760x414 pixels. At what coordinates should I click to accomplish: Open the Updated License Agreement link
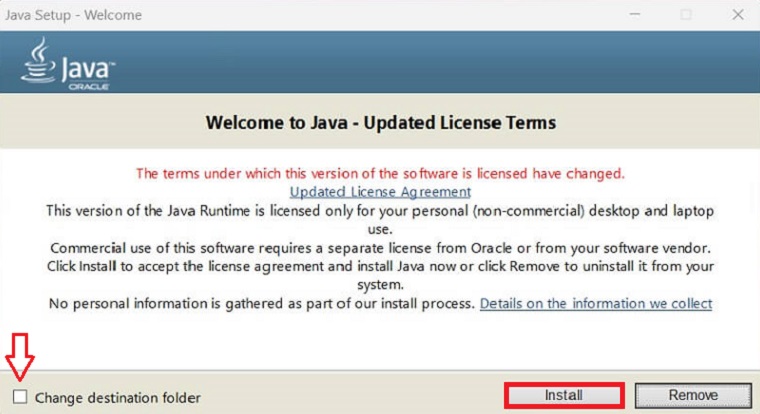tap(380, 192)
